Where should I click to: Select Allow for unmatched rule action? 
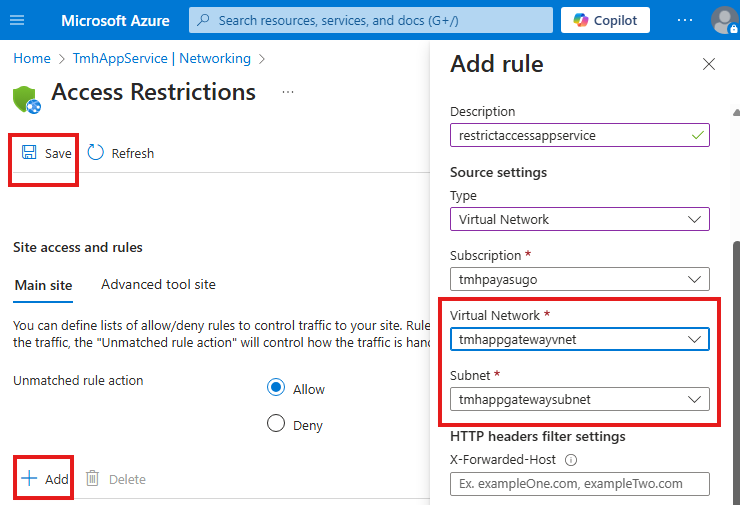276,387
